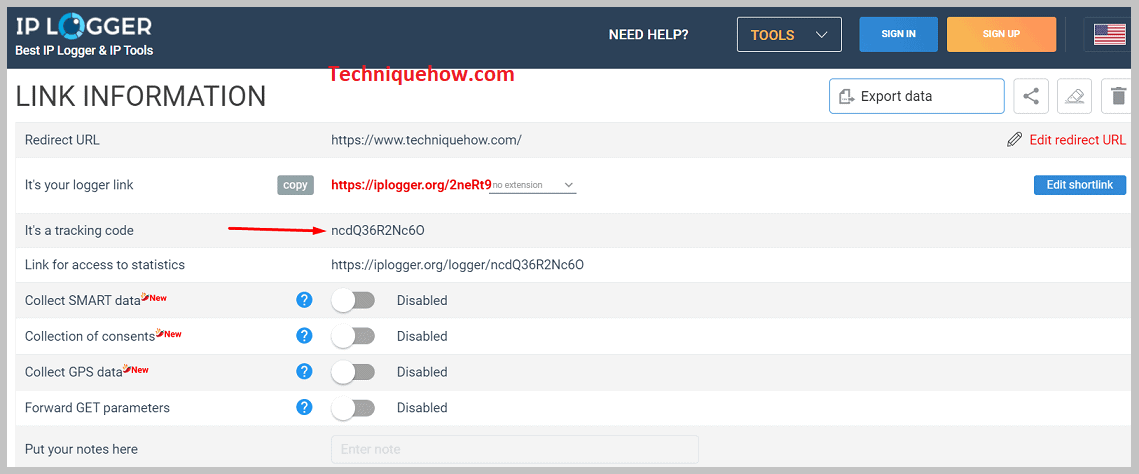Image resolution: width=1139 pixels, height=474 pixels.
Task: Click the Export data button
Action: (x=917, y=97)
